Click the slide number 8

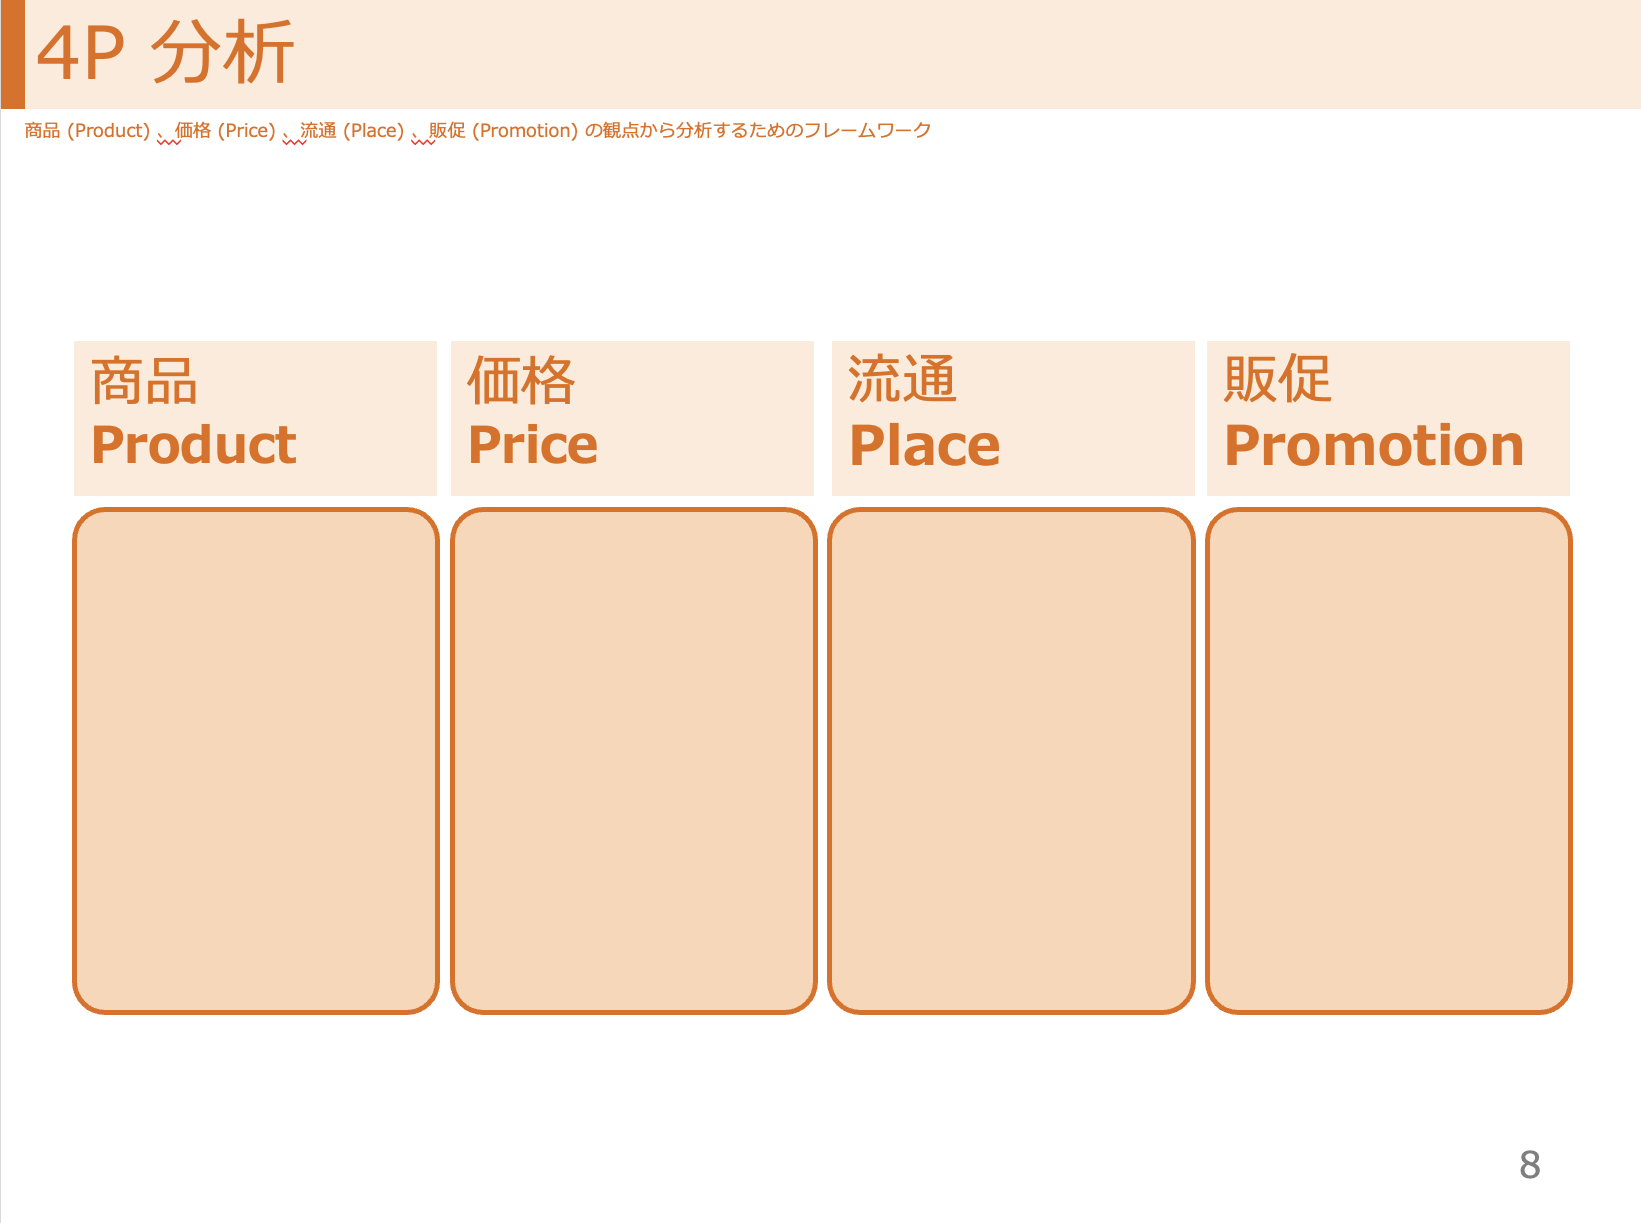pos(1529,1165)
